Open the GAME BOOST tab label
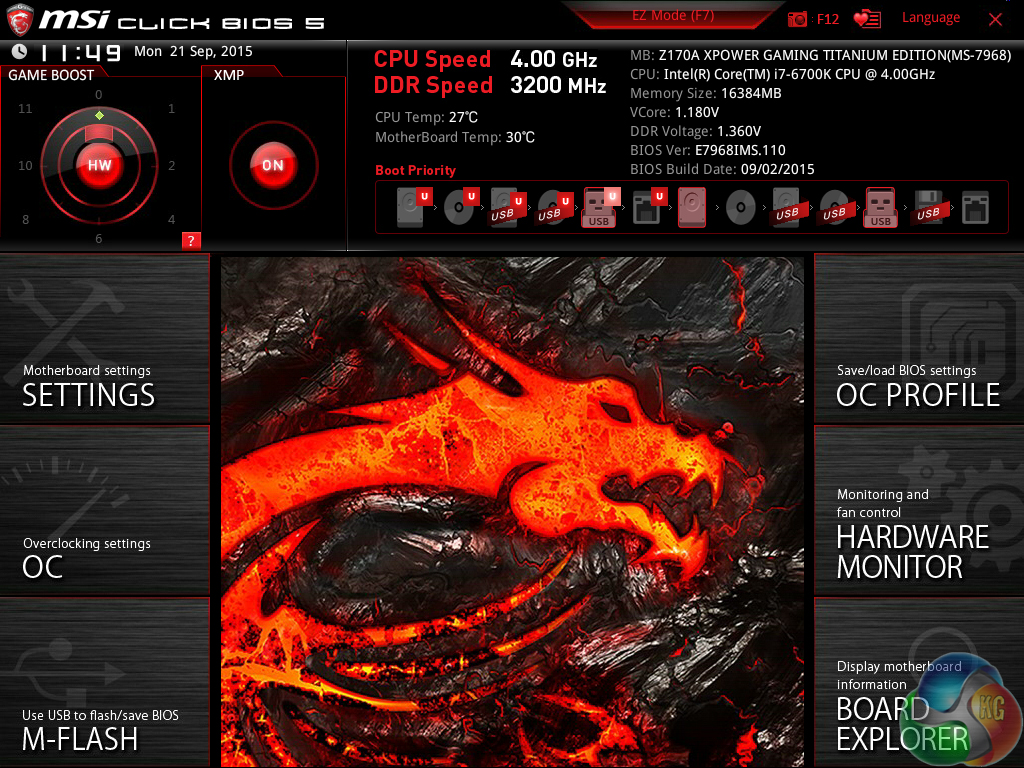Screen dimensions: 1024x768 pyautogui.click(x=51, y=75)
